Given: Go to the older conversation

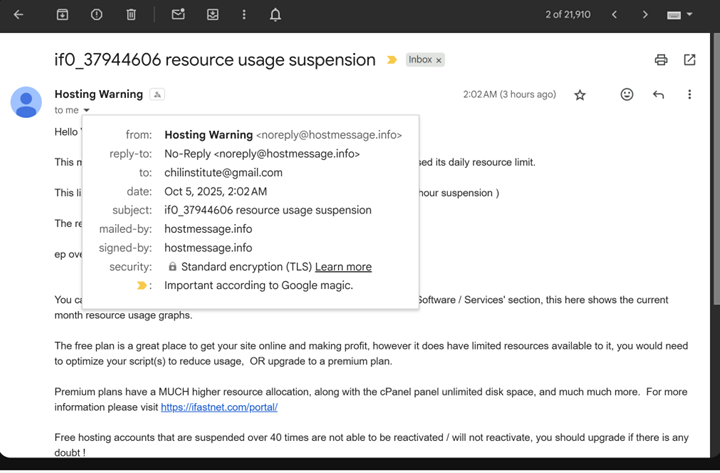Looking at the screenshot, I should click(645, 15).
